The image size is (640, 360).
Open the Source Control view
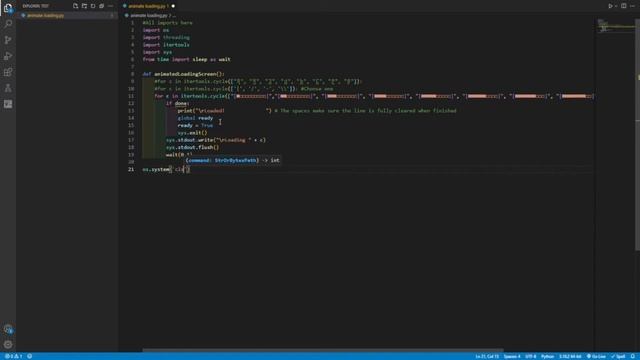point(8,40)
